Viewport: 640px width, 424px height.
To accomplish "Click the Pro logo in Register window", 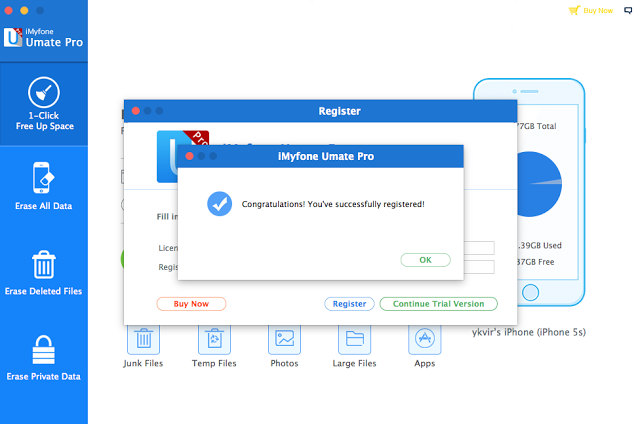I will 167,157.
